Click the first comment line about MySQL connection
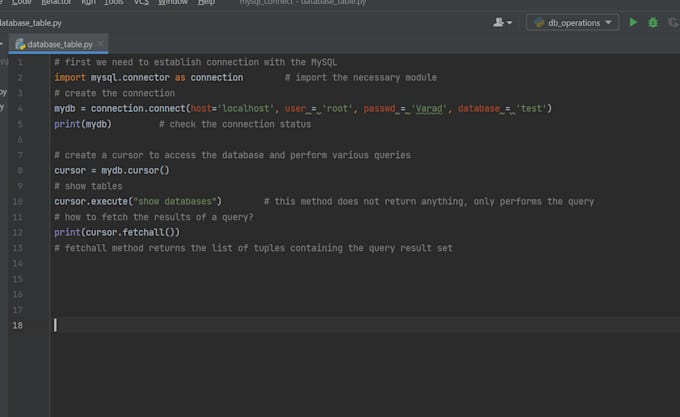The height and width of the screenshot is (417, 680). pyautogui.click(x=196, y=62)
